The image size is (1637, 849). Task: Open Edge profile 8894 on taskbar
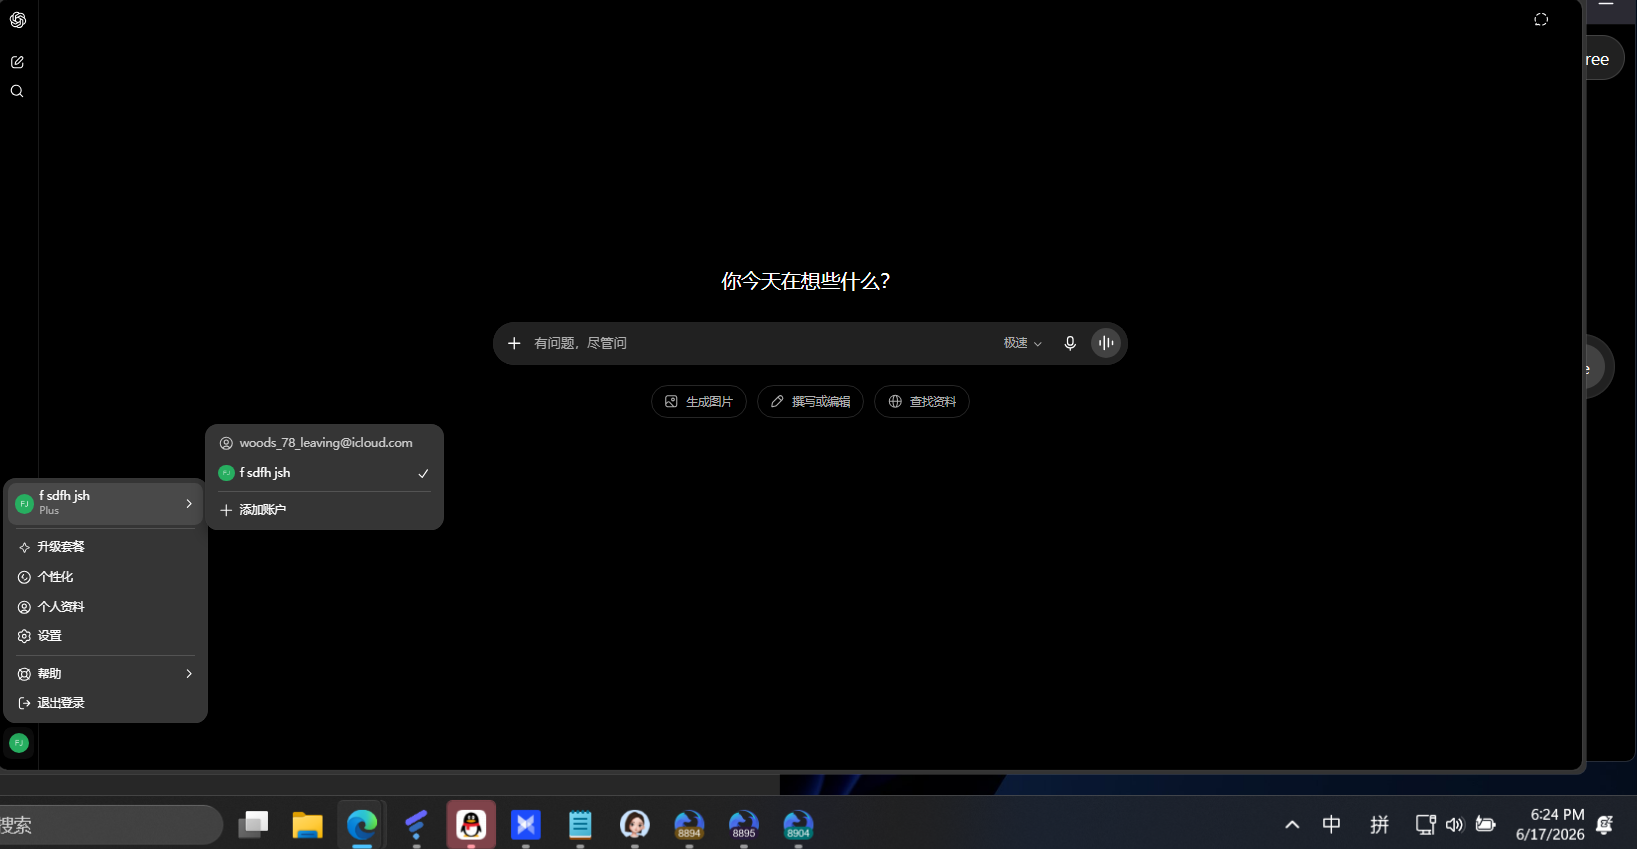point(689,825)
